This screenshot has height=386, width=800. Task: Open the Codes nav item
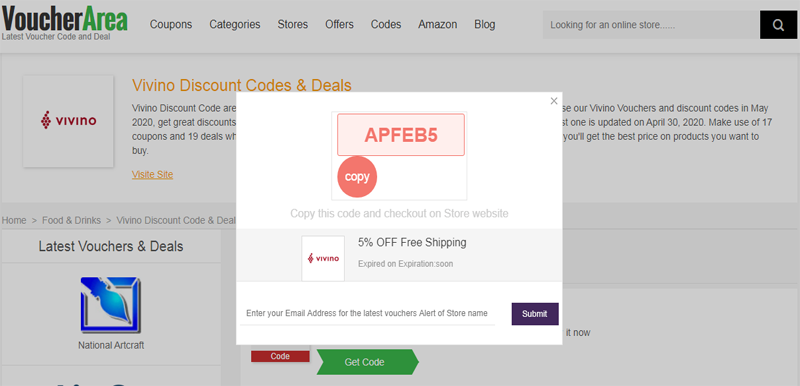tap(386, 24)
